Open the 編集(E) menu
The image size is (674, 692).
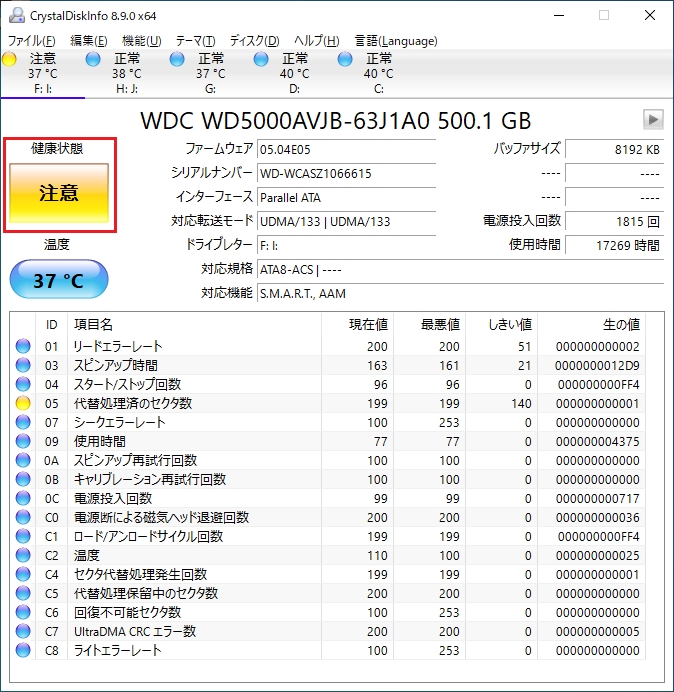coord(89,41)
